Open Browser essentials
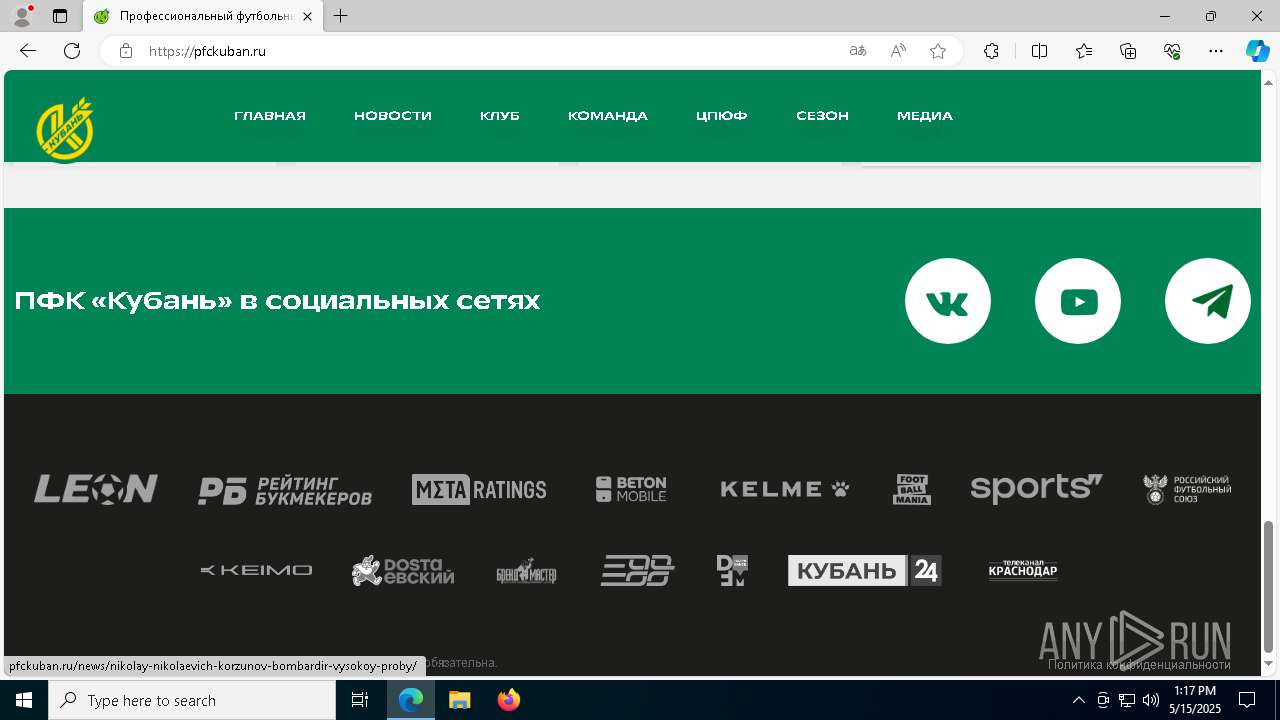Image resolution: width=1280 pixels, height=720 pixels. 1172,51
